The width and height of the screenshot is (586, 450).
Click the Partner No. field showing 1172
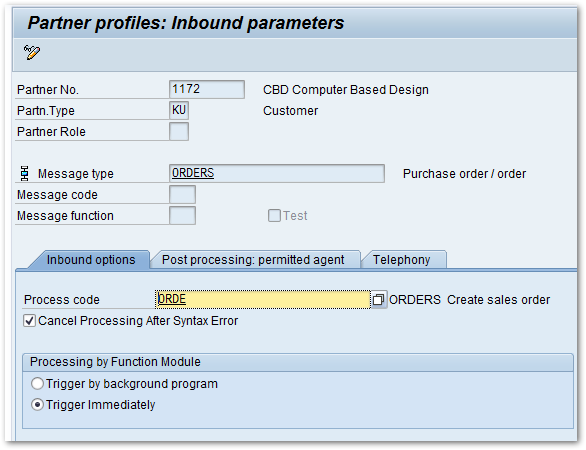[207, 89]
